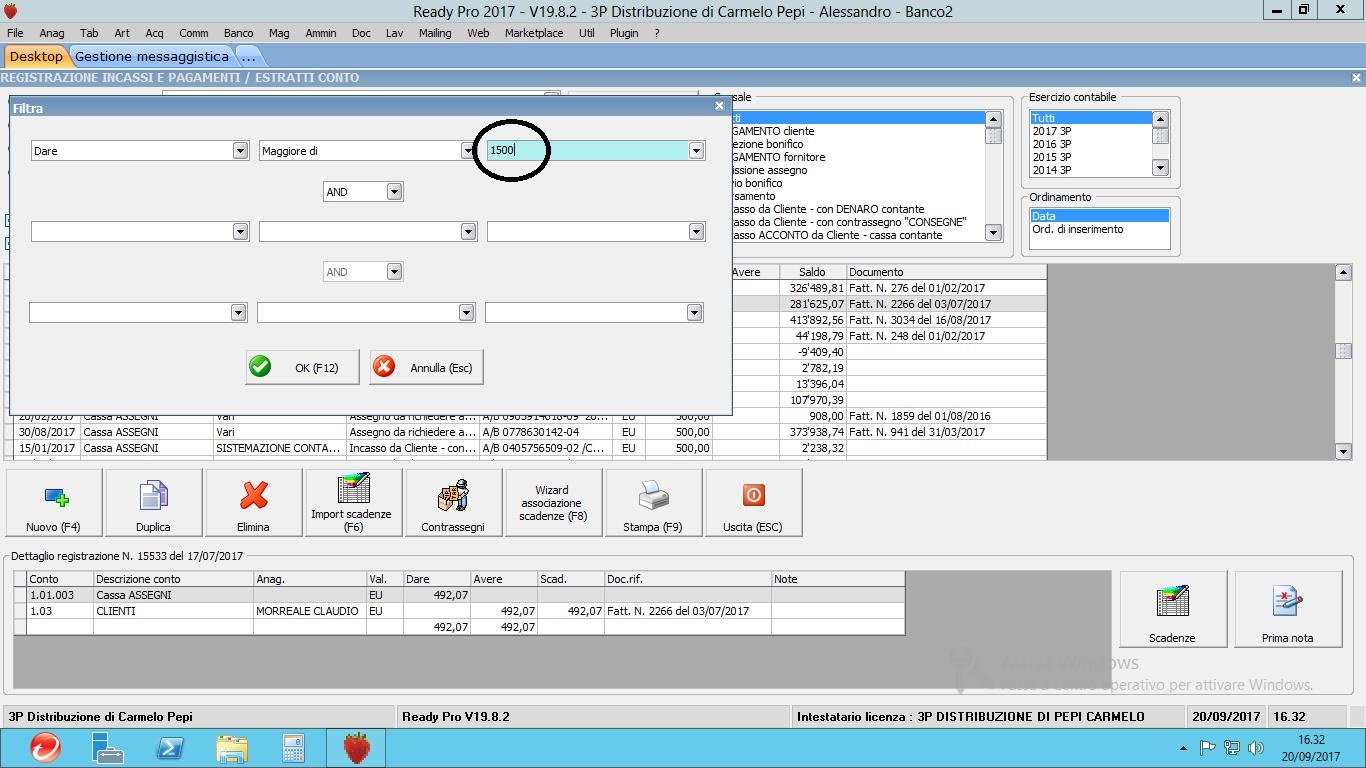The height and width of the screenshot is (768, 1366).
Task: Open second row operator dropdown in Filtra
Action: (468, 231)
